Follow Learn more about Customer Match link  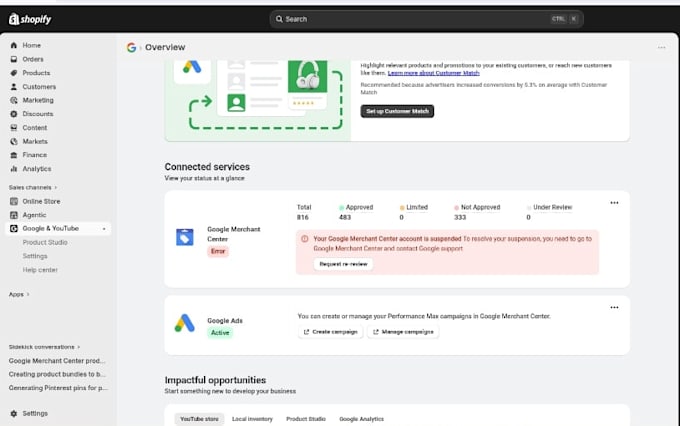[x=434, y=73]
